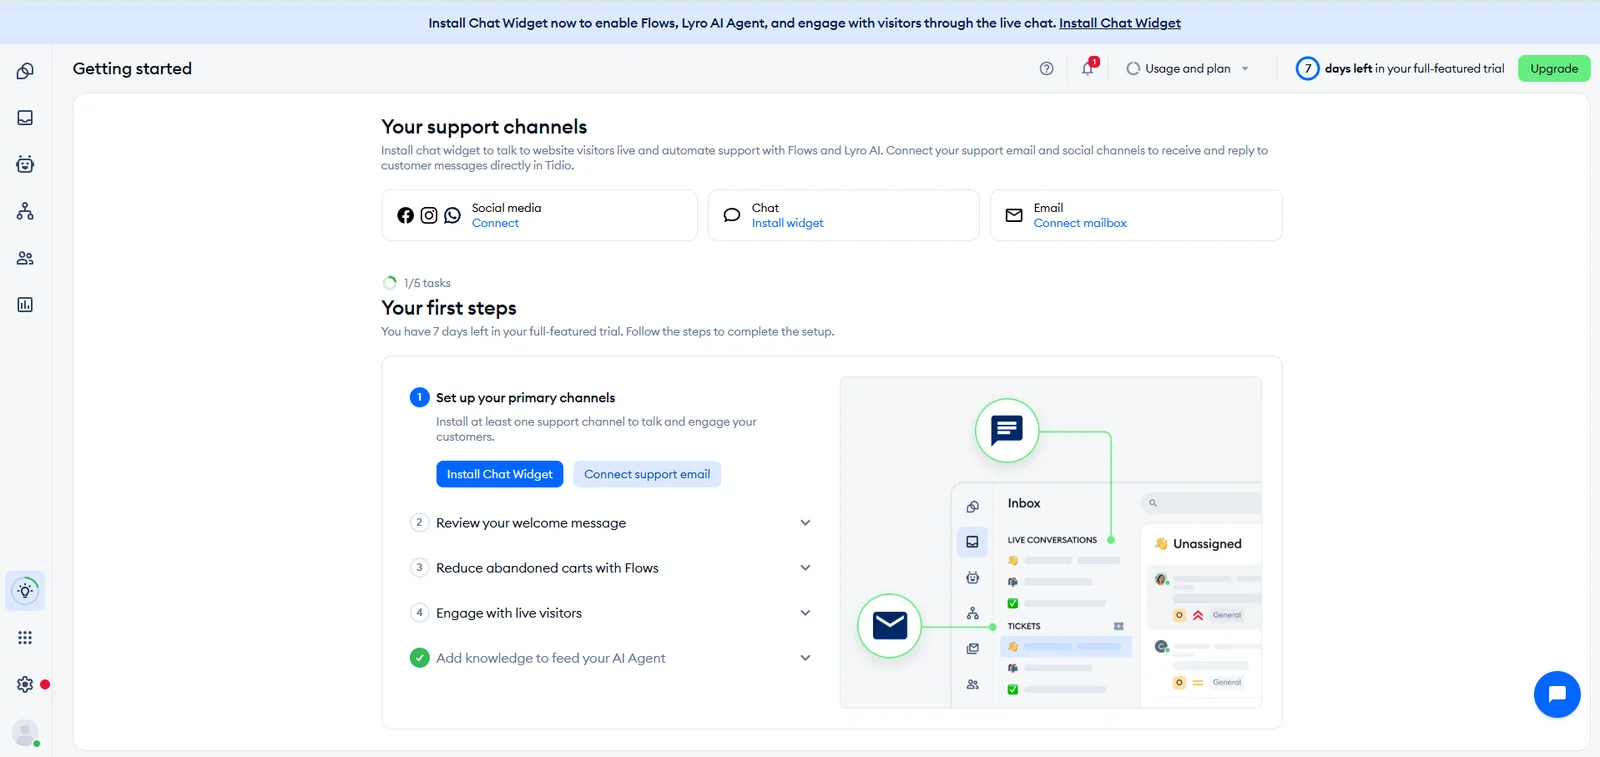Open the apps grid icon in sidebar
1600x757 pixels.
coord(25,638)
